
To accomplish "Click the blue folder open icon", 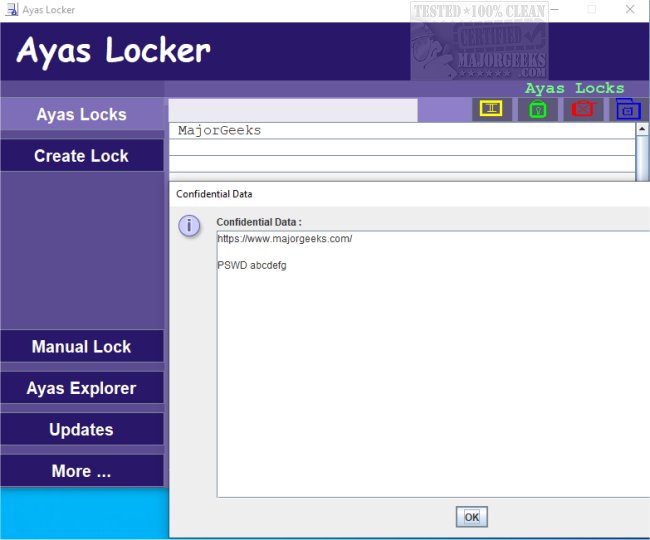I will [628, 109].
